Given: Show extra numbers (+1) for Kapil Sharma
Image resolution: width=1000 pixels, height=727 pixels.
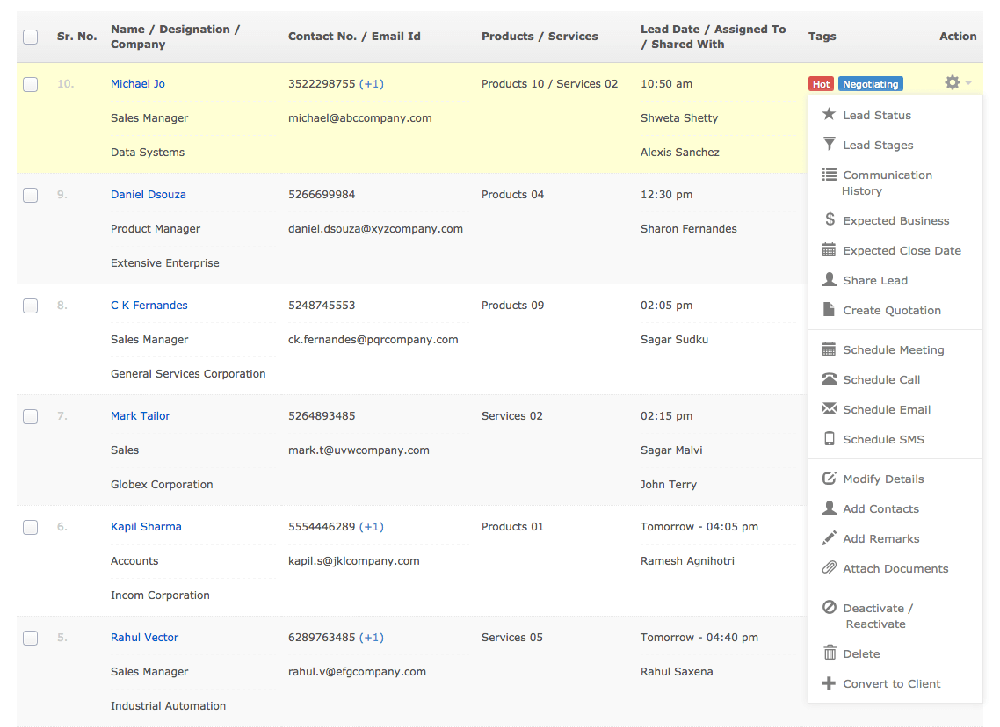Looking at the screenshot, I should coord(371,526).
